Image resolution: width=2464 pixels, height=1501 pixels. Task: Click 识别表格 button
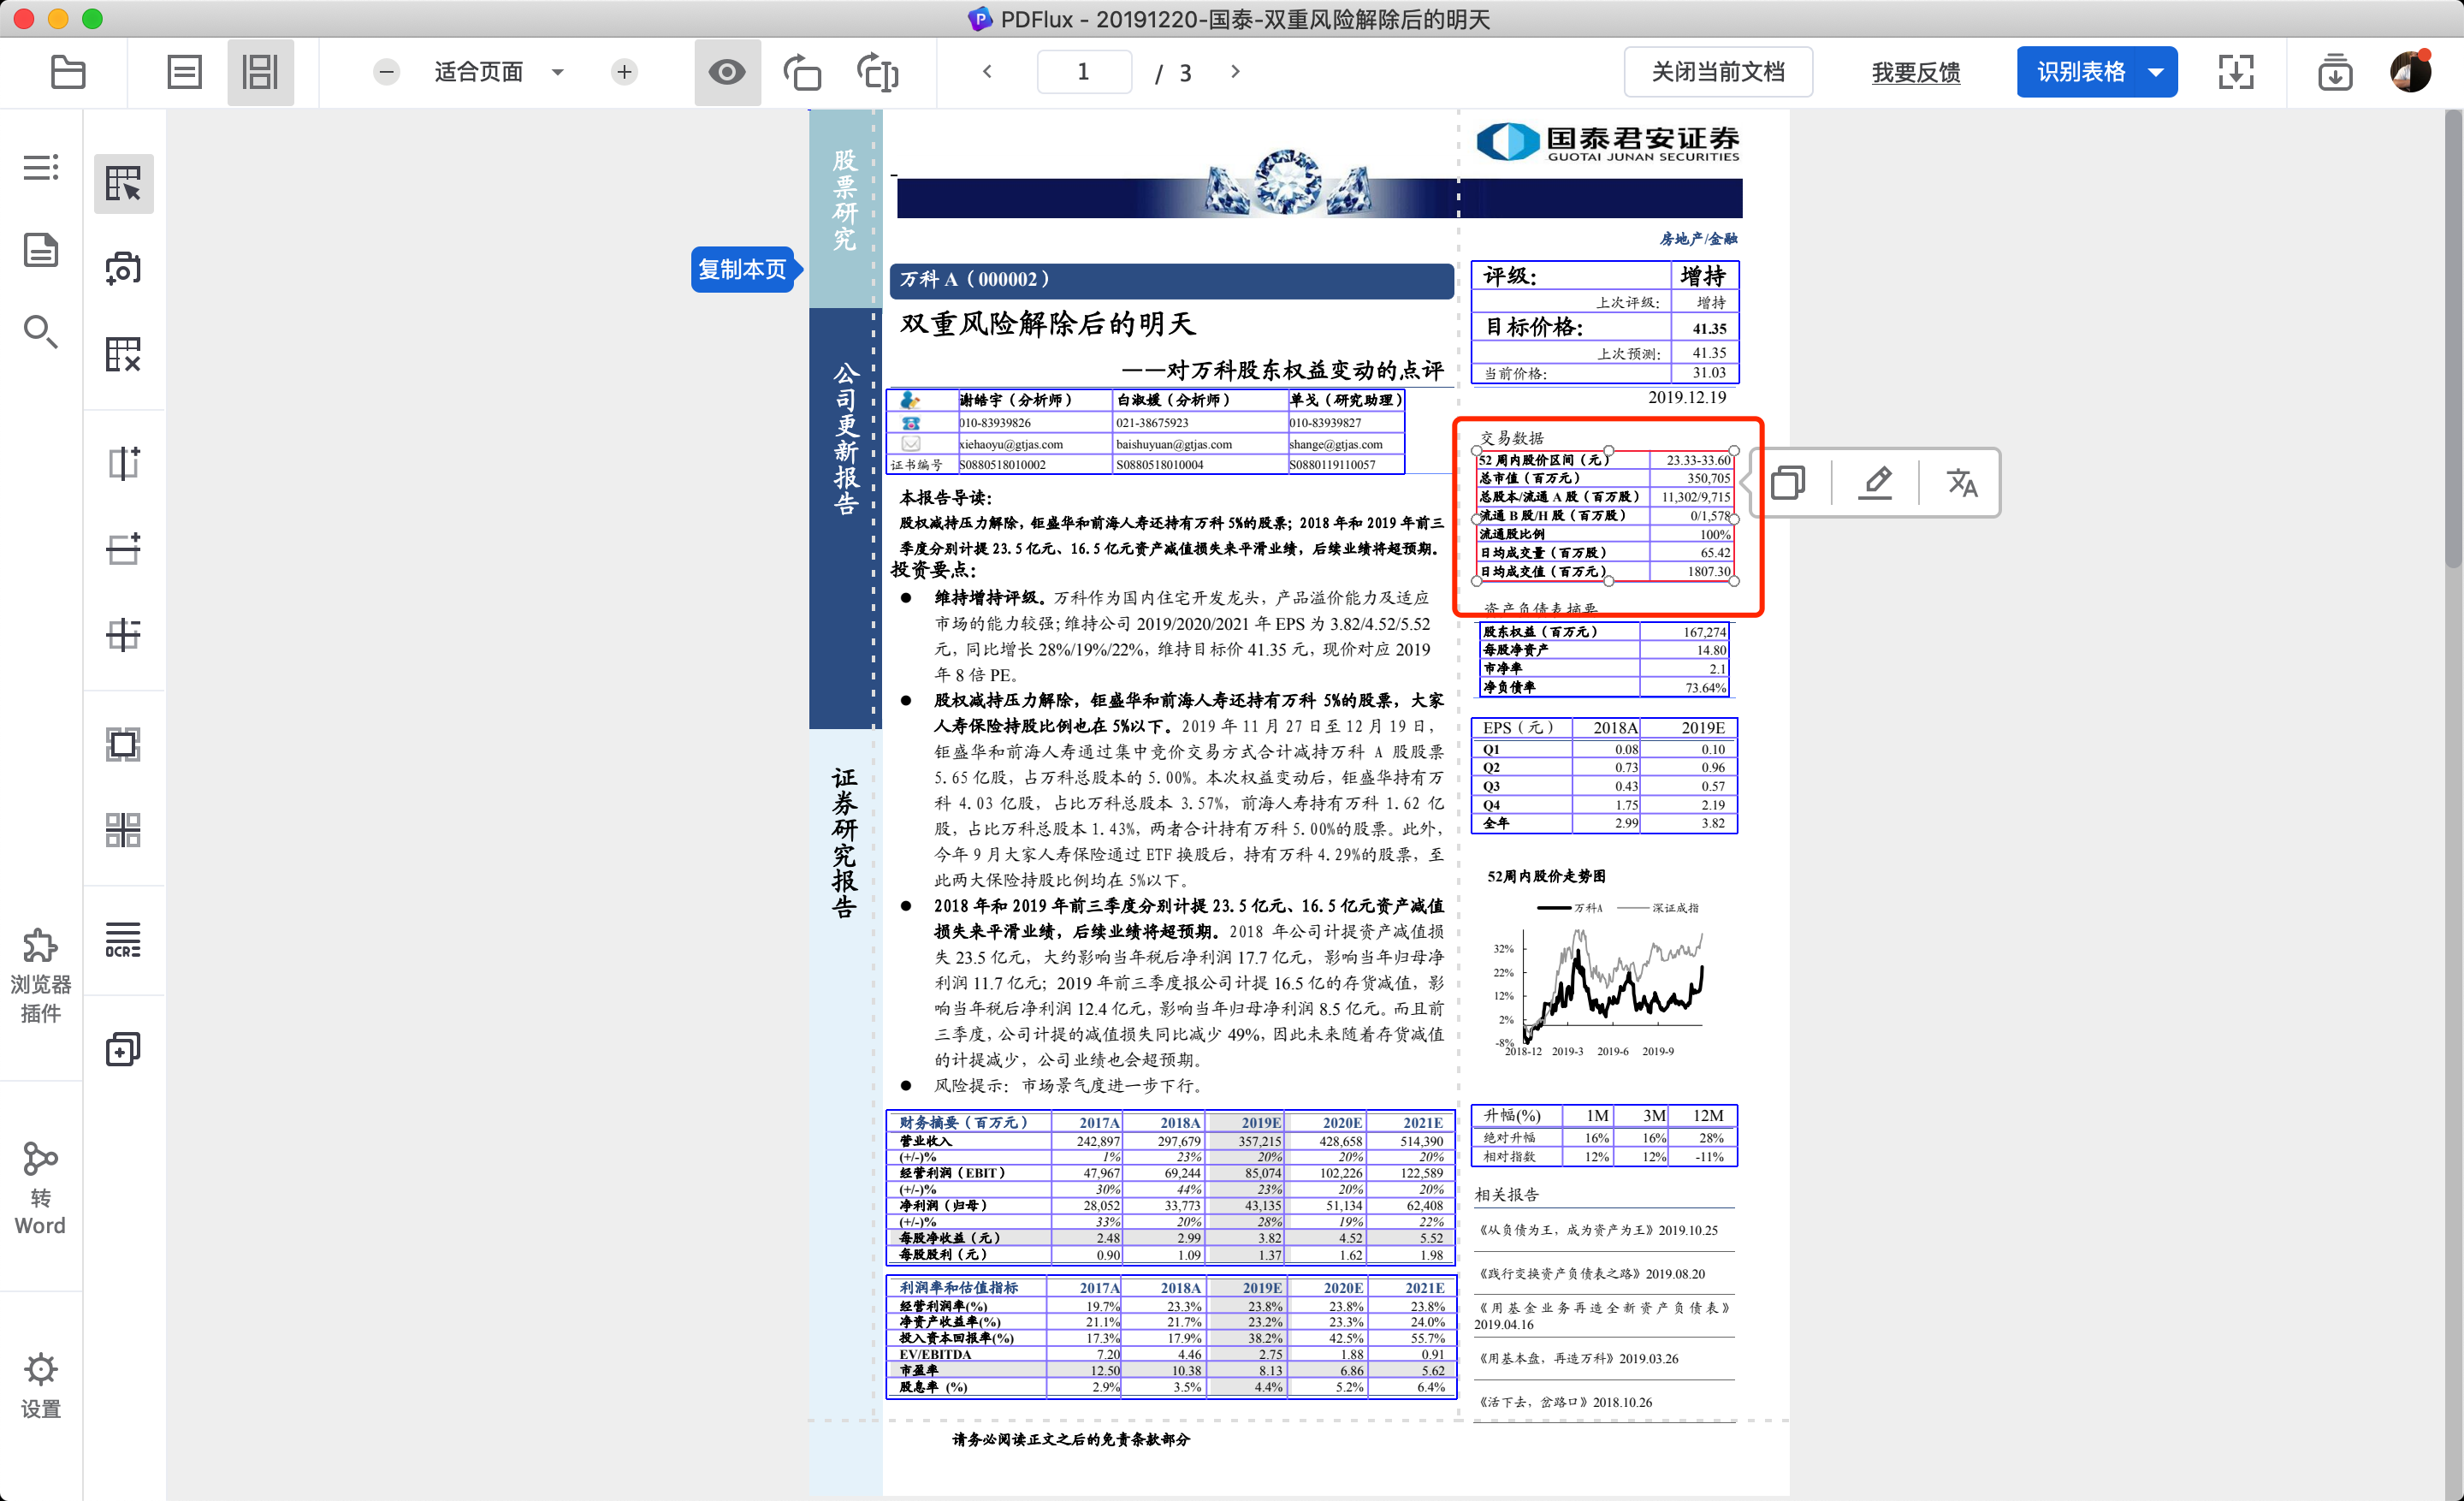[2081, 72]
